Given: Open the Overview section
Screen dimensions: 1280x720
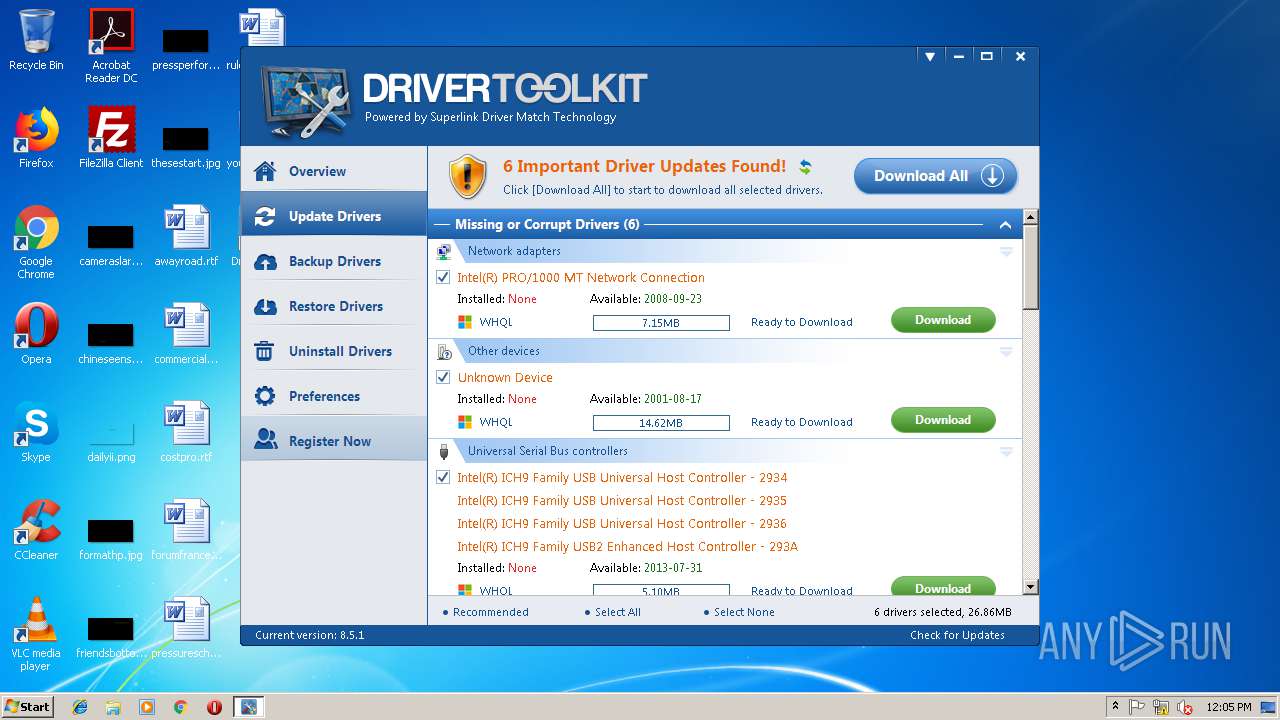Looking at the screenshot, I should [x=334, y=171].
